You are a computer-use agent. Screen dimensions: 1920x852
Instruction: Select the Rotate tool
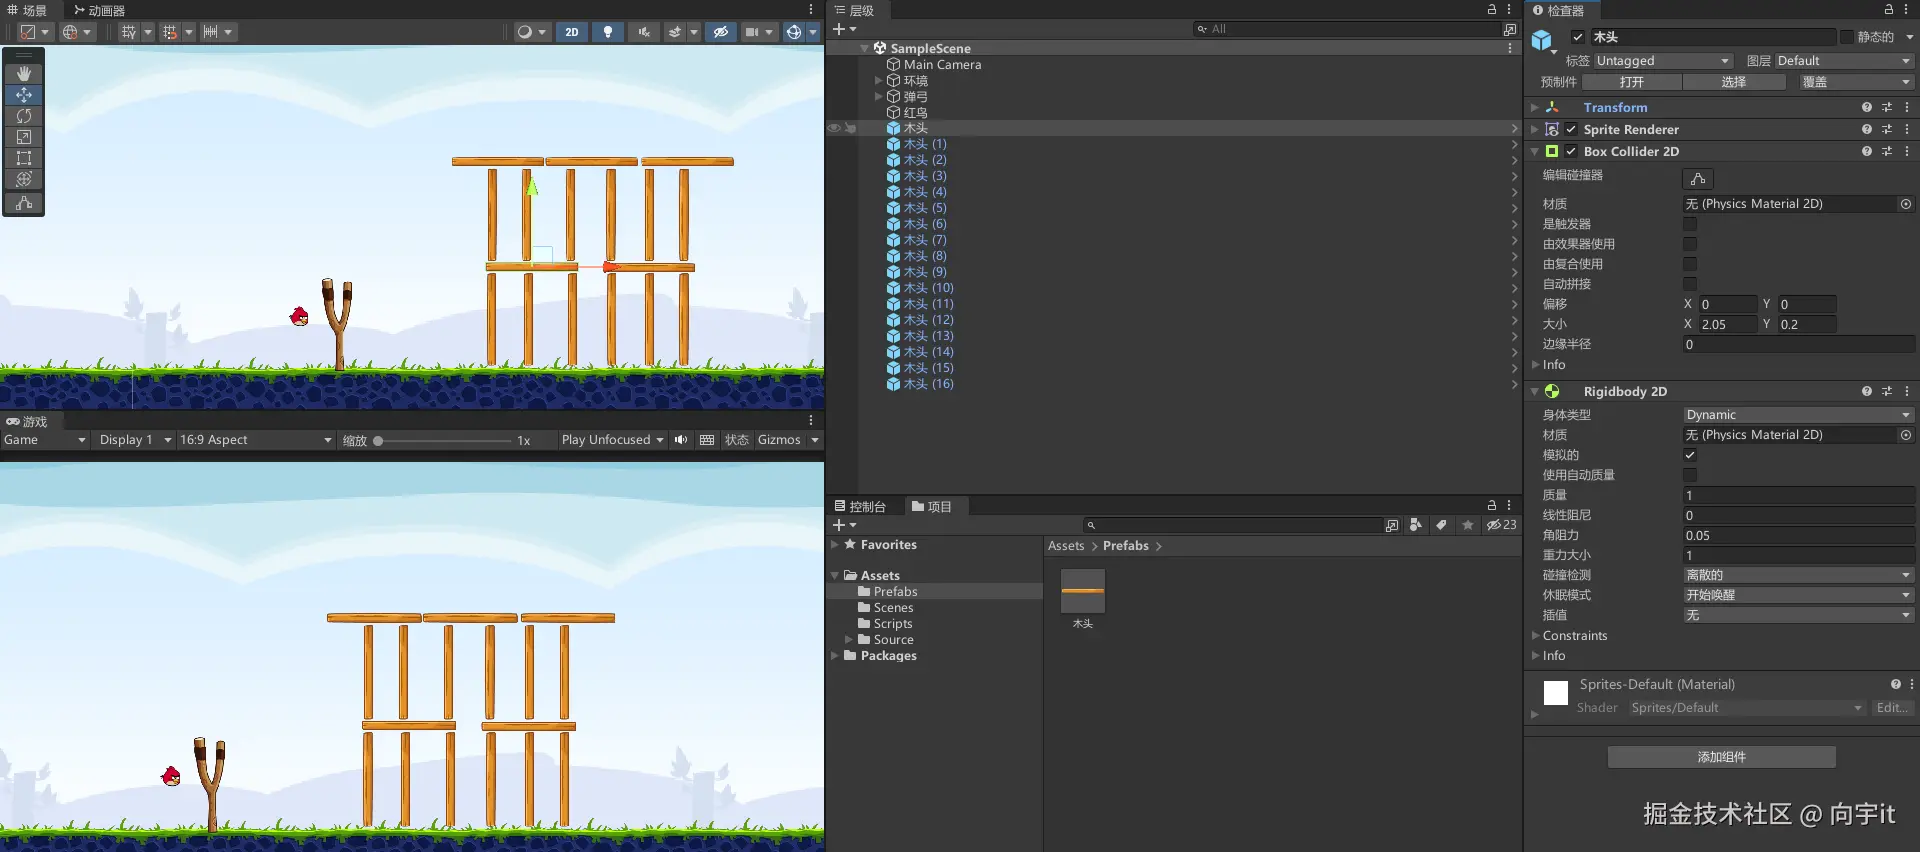click(24, 116)
